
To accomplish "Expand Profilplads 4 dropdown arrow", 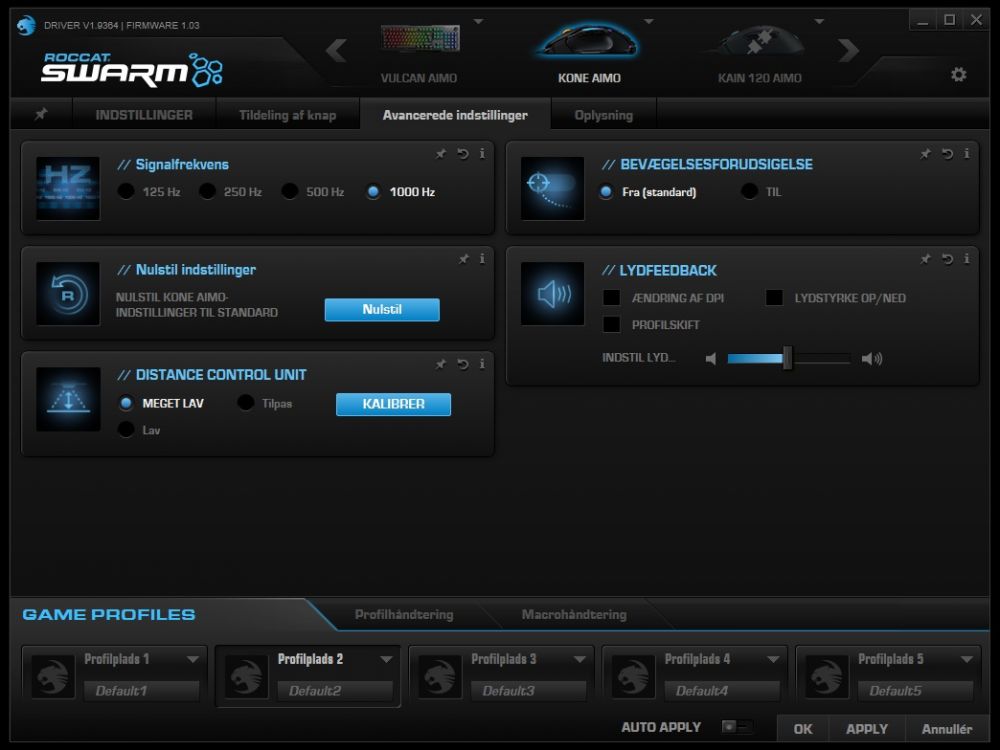I will (773, 659).
